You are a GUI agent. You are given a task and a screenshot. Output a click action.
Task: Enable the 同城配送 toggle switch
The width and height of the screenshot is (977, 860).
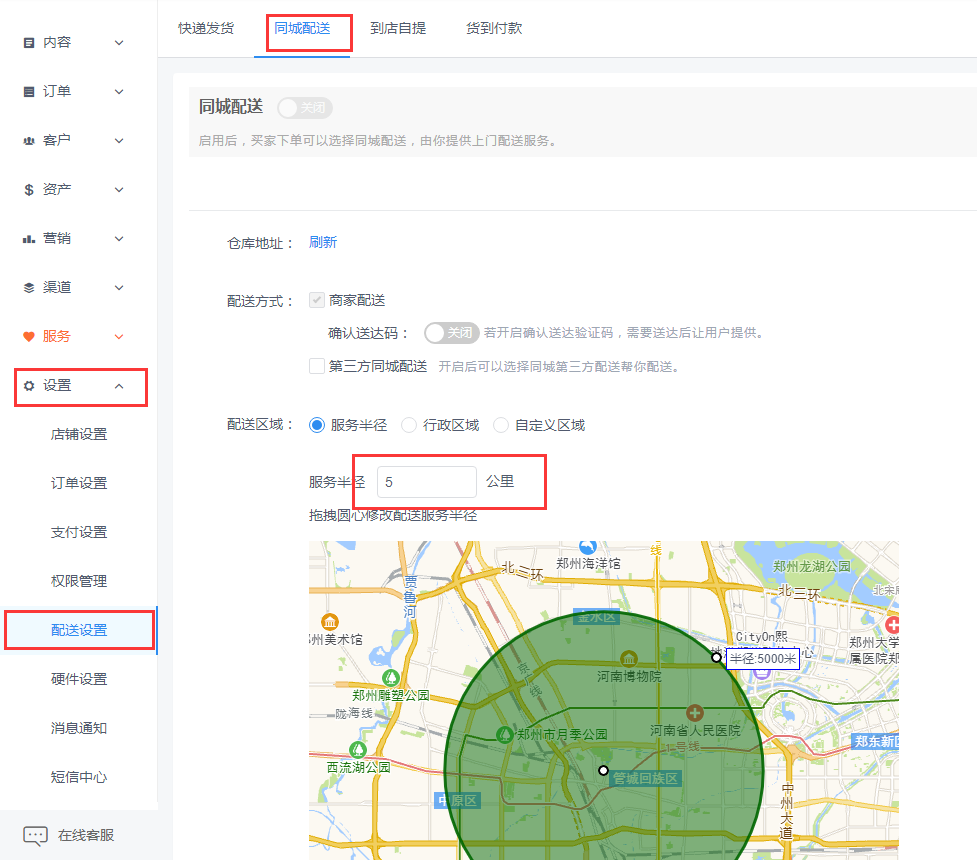pyautogui.click(x=304, y=108)
